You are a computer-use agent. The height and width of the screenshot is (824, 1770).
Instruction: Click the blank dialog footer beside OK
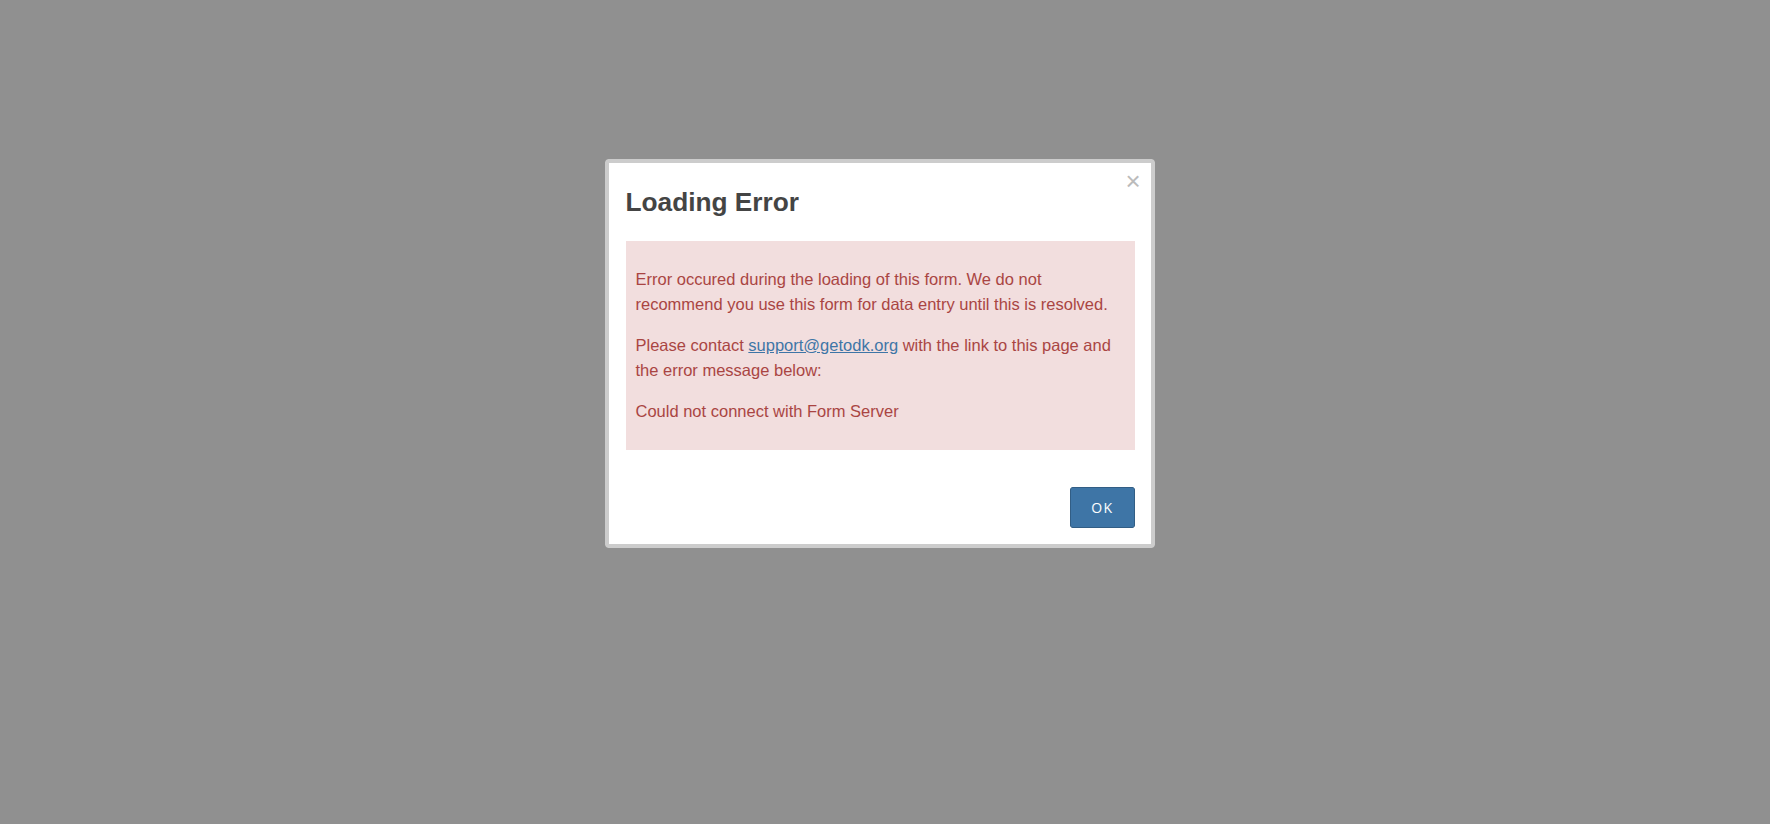click(840, 507)
